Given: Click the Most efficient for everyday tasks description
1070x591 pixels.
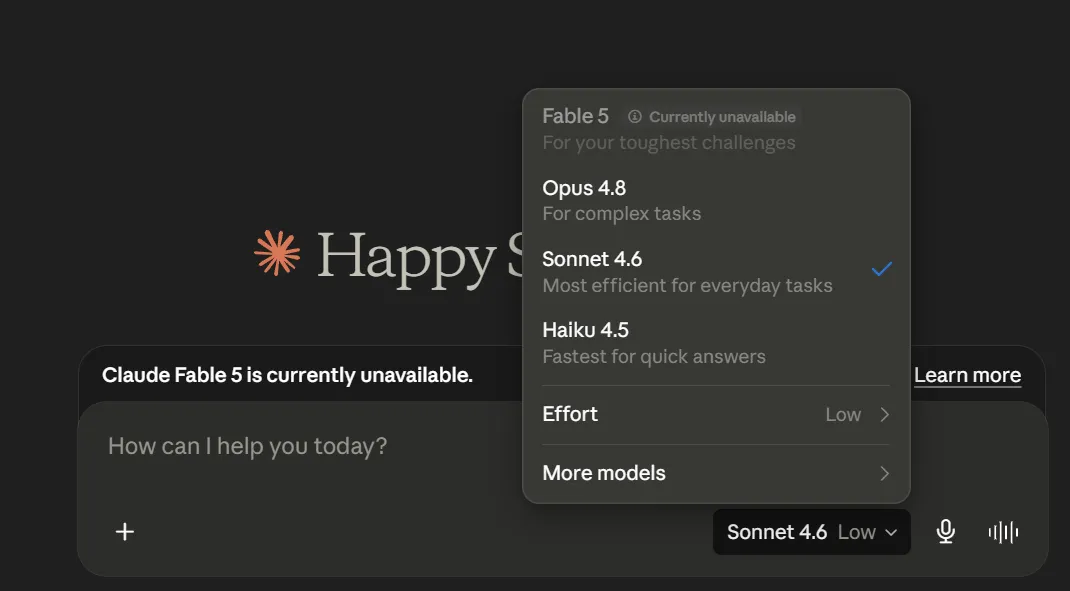Looking at the screenshot, I should [x=687, y=285].
